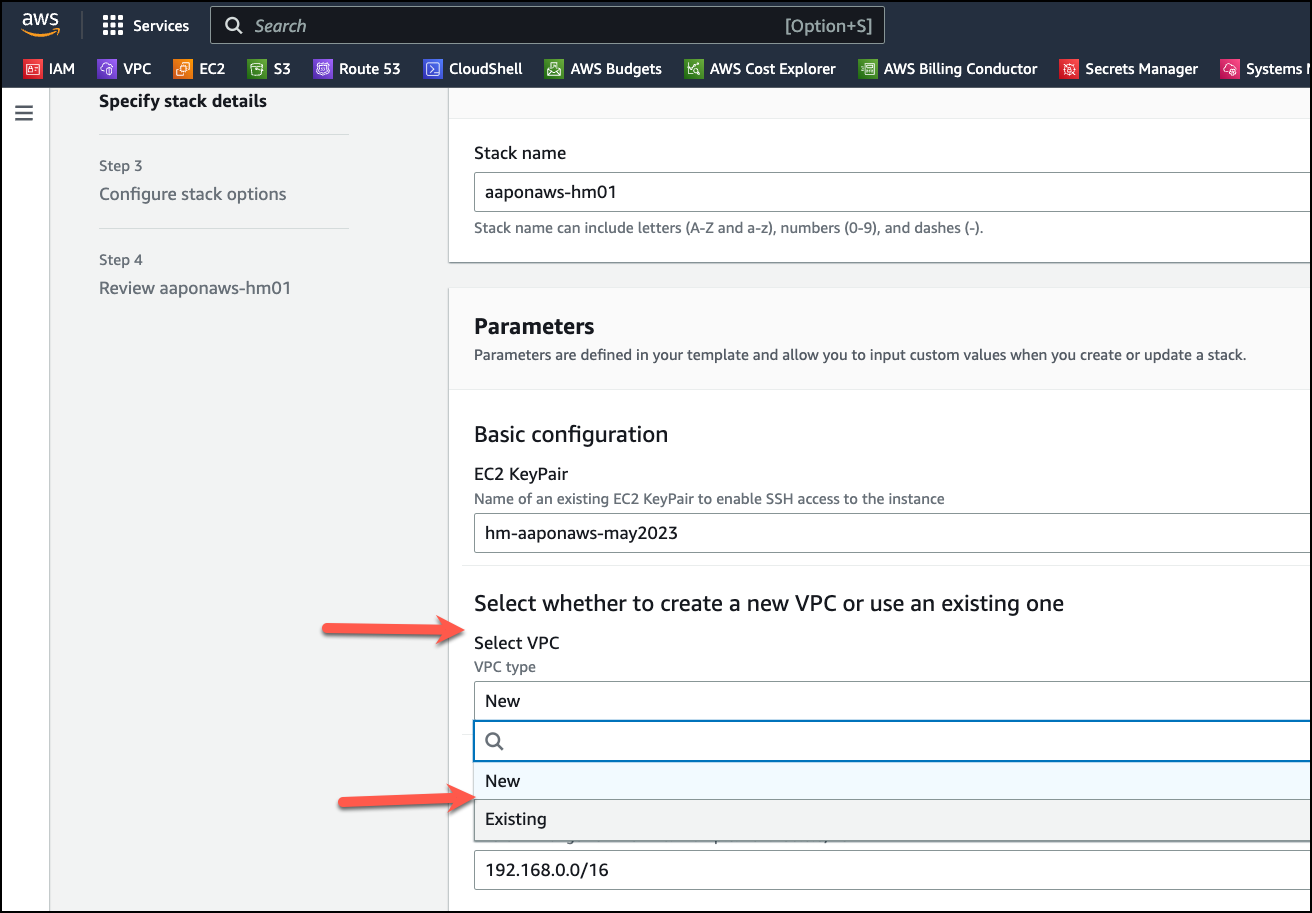Navigate to the Route 53 shortcut

pos(357,69)
